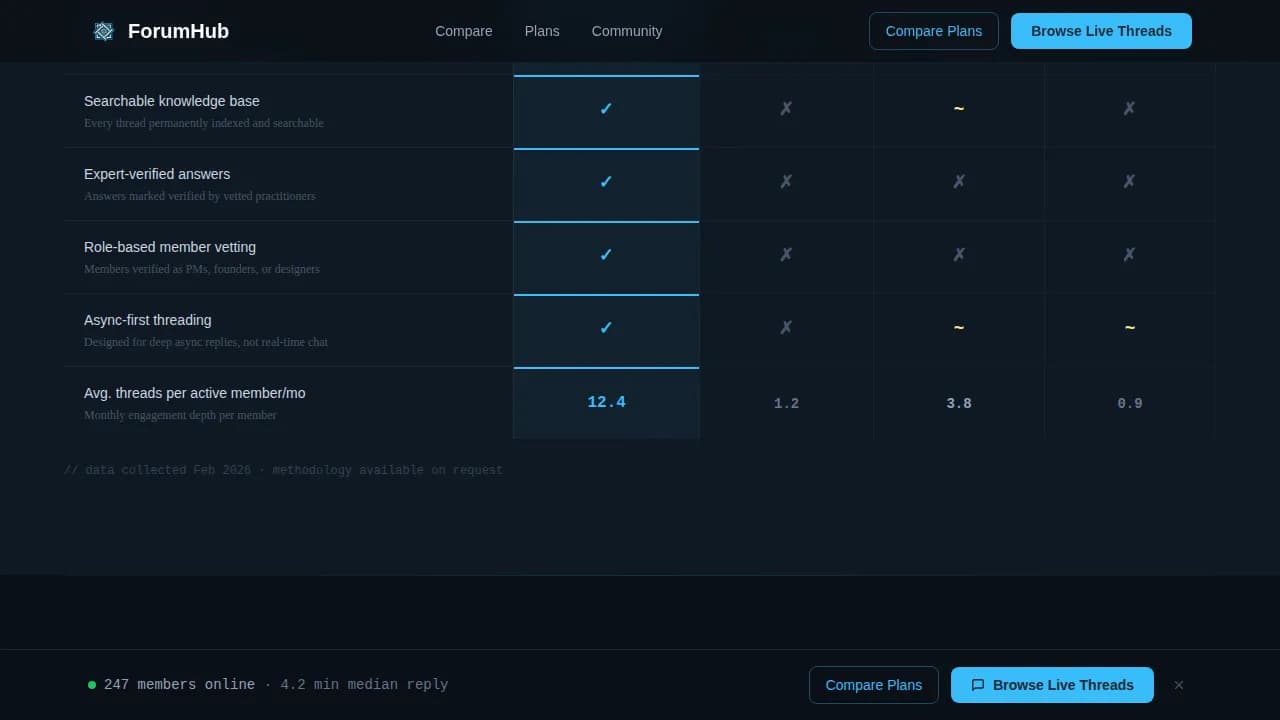Viewport: 1280px width, 720px height.
Task: Click the checkmark in Async-first threading row
Action: 605,328
